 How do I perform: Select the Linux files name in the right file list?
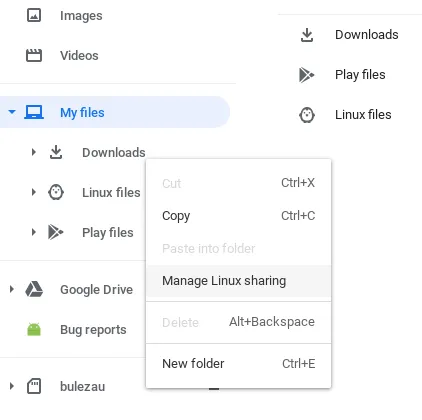363,115
